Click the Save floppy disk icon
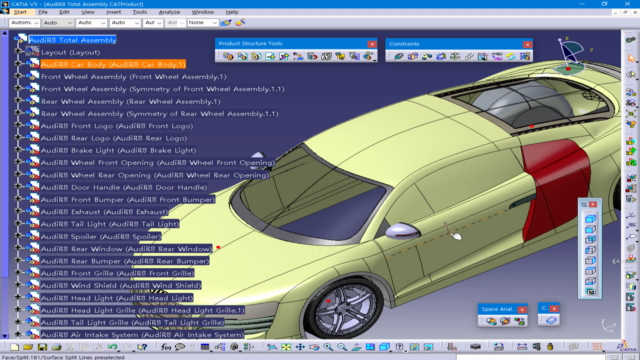Viewport: 640px width, 360px height. pyautogui.click(x=42, y=347)
